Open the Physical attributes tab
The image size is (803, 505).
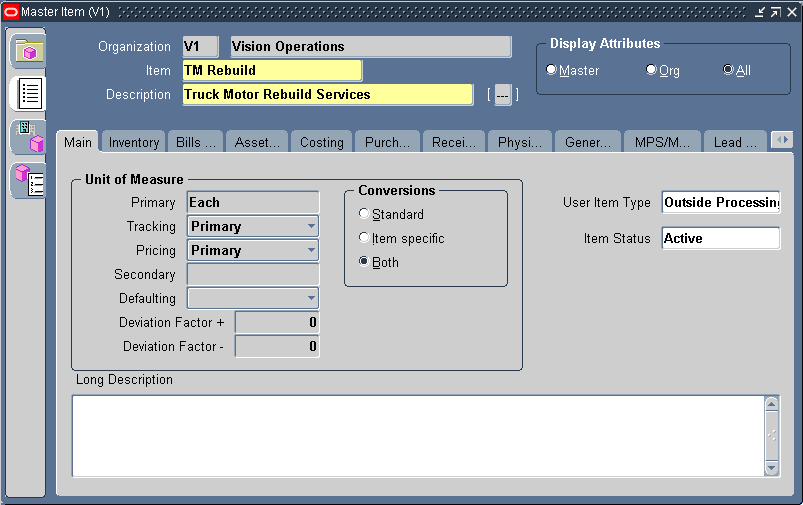[x=520, y=142]
